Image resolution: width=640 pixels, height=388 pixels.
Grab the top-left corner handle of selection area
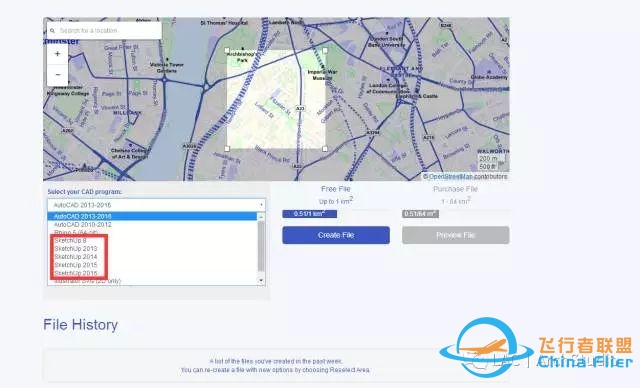pos(227,51)
